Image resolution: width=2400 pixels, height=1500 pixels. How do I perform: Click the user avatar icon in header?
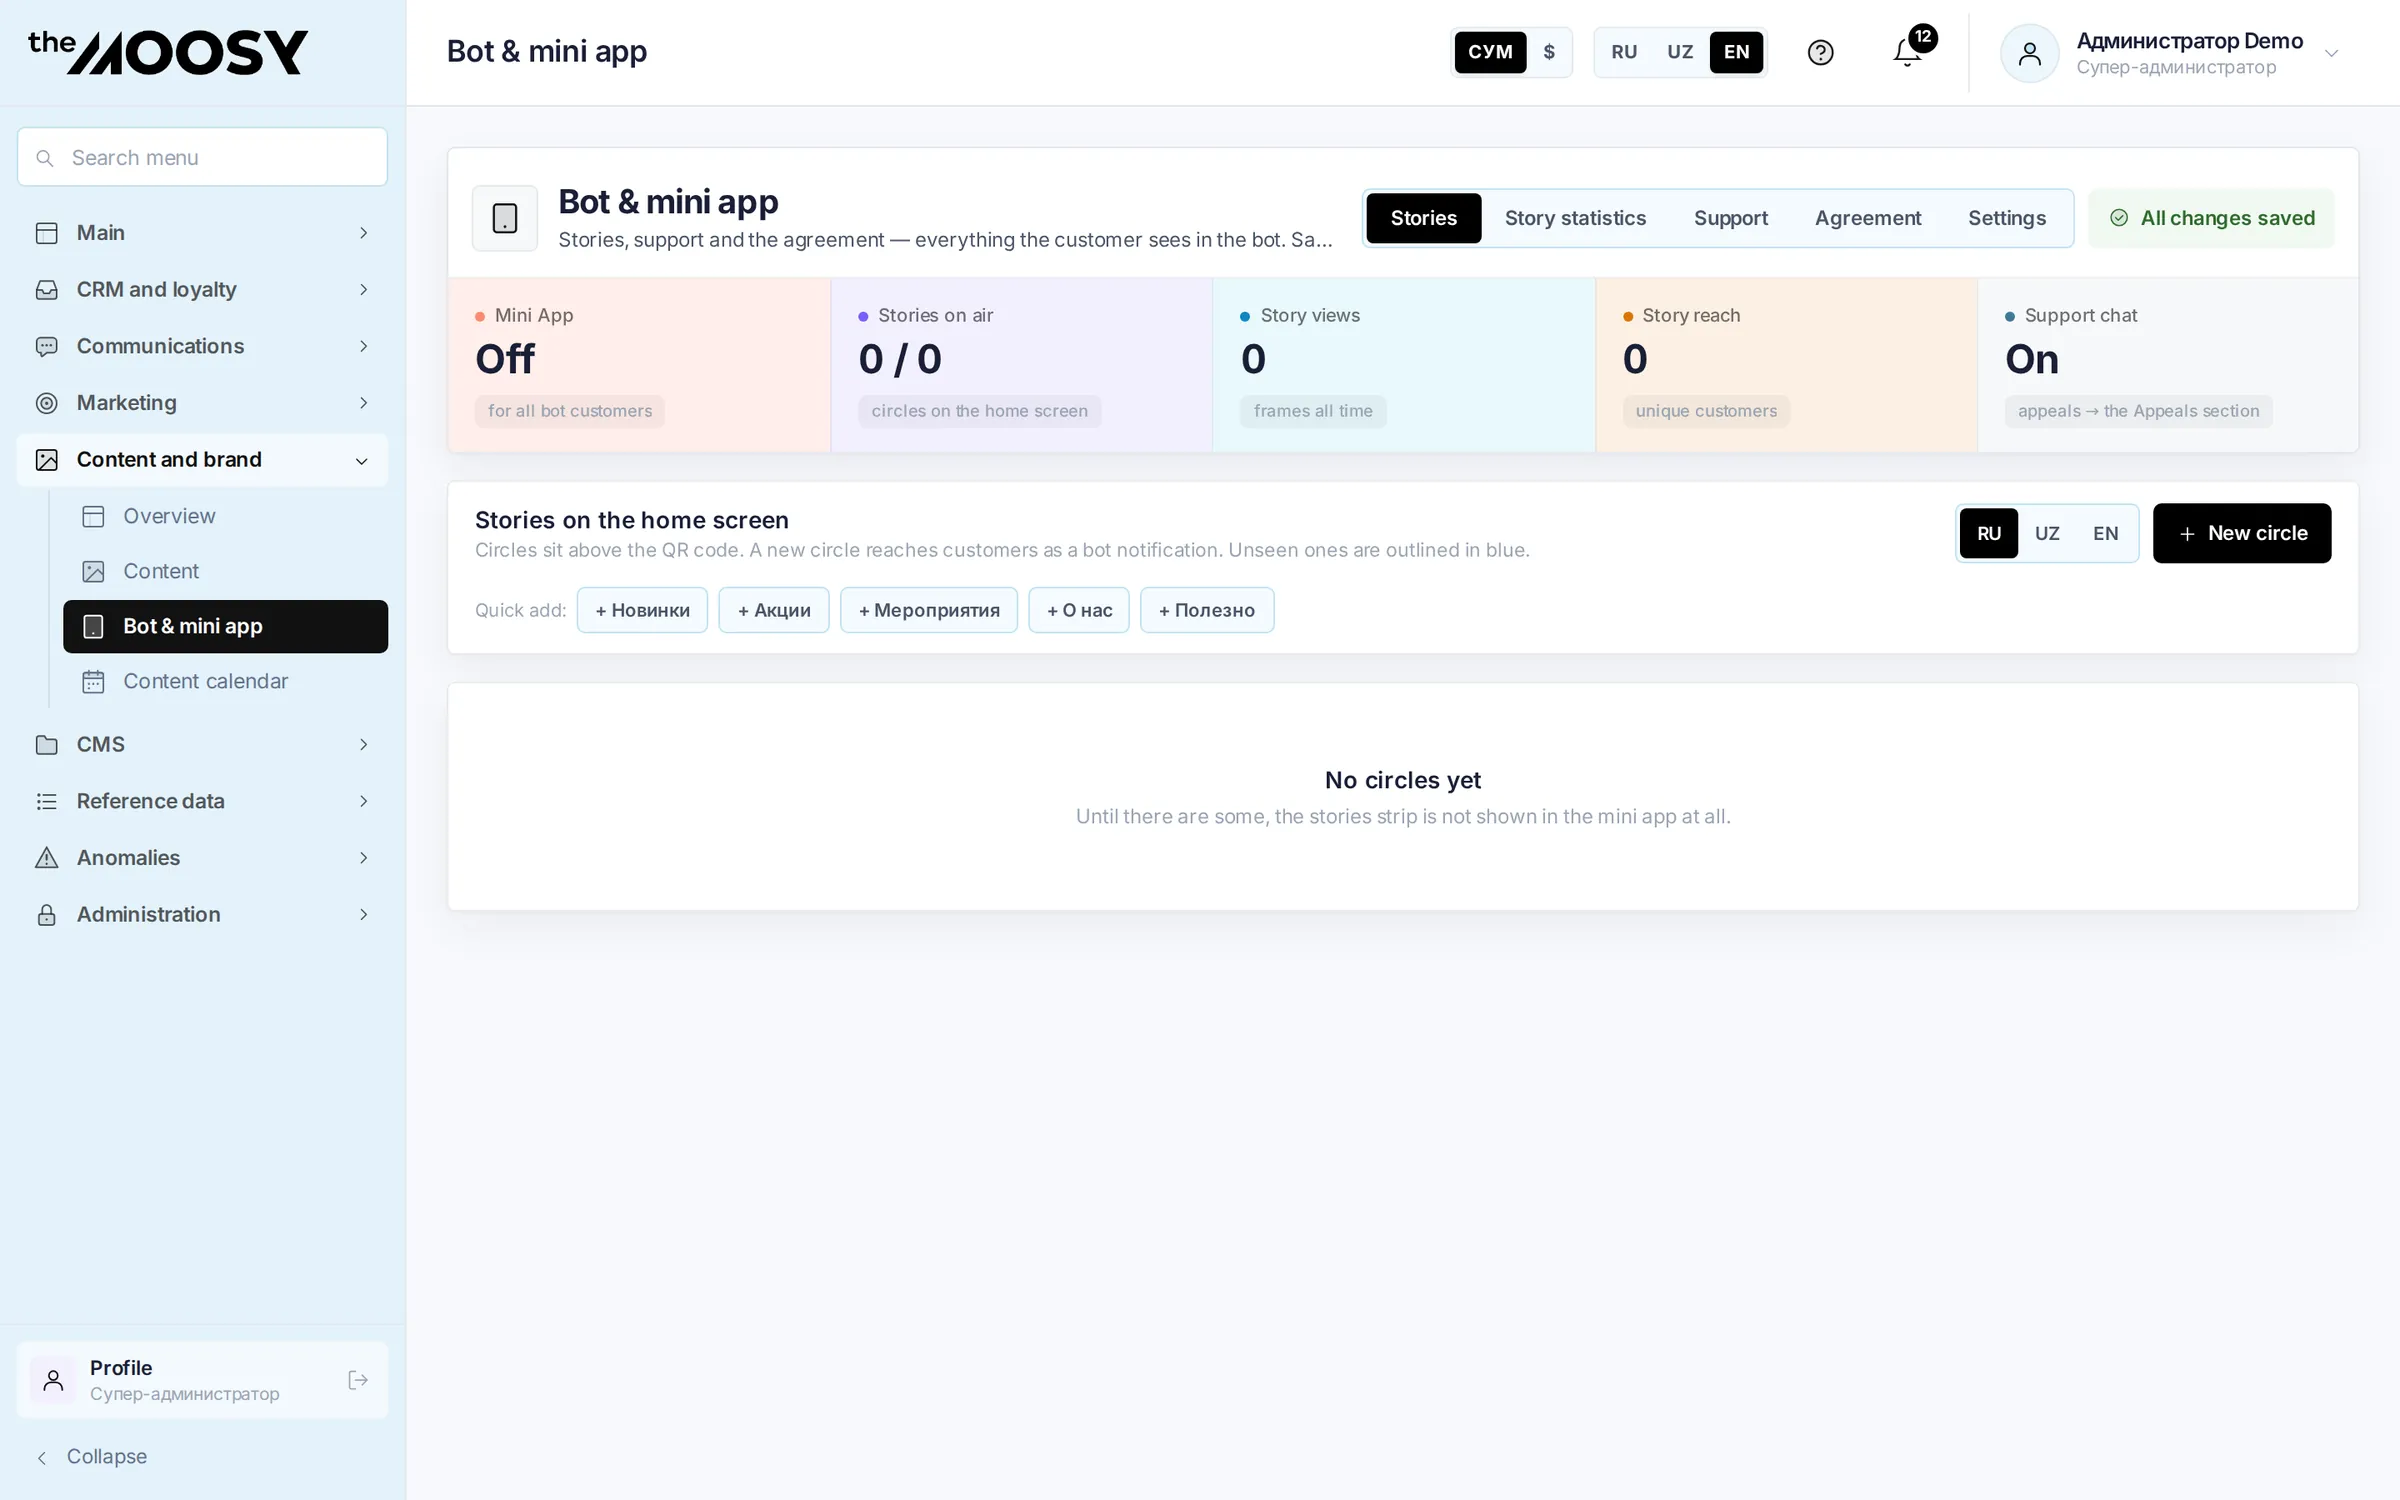pyautogui.click(x=2029, y=53)
